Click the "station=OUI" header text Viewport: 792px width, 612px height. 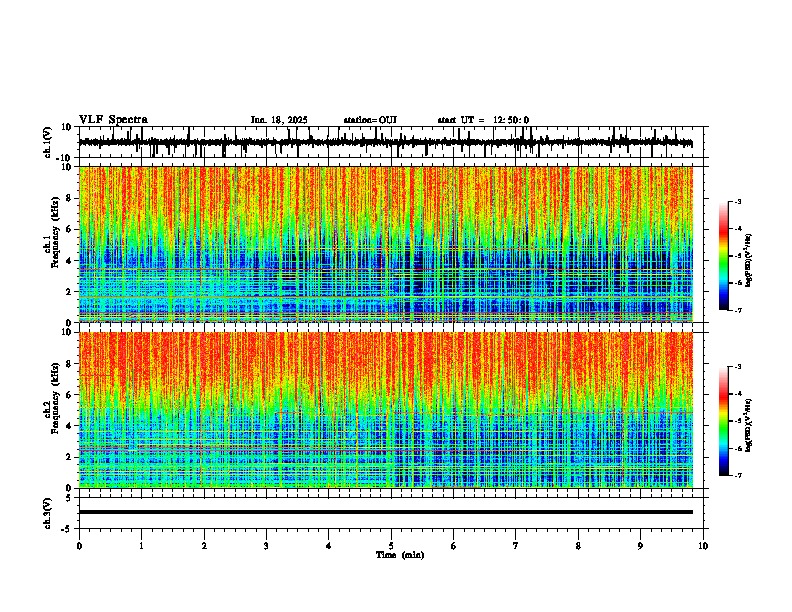click(x=370, y=120)
